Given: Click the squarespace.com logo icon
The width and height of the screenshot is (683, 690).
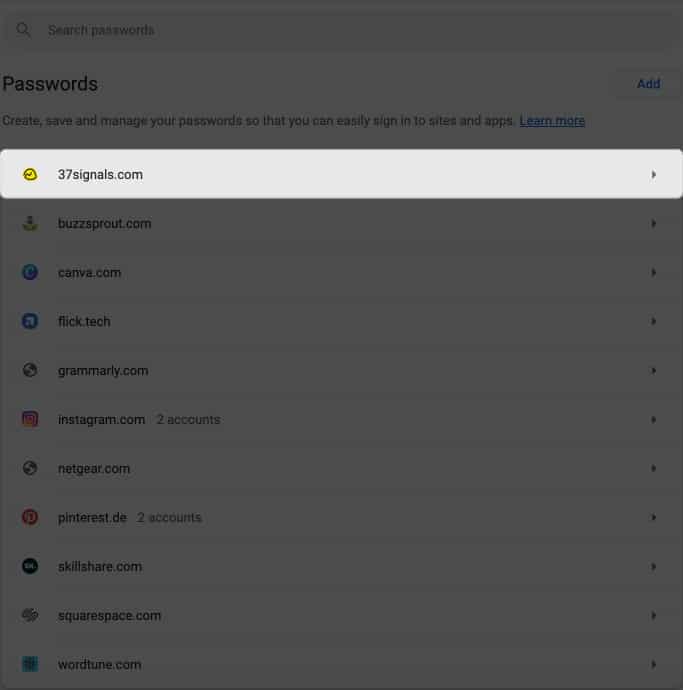Looking at the screenshot, I should [30, 616].
